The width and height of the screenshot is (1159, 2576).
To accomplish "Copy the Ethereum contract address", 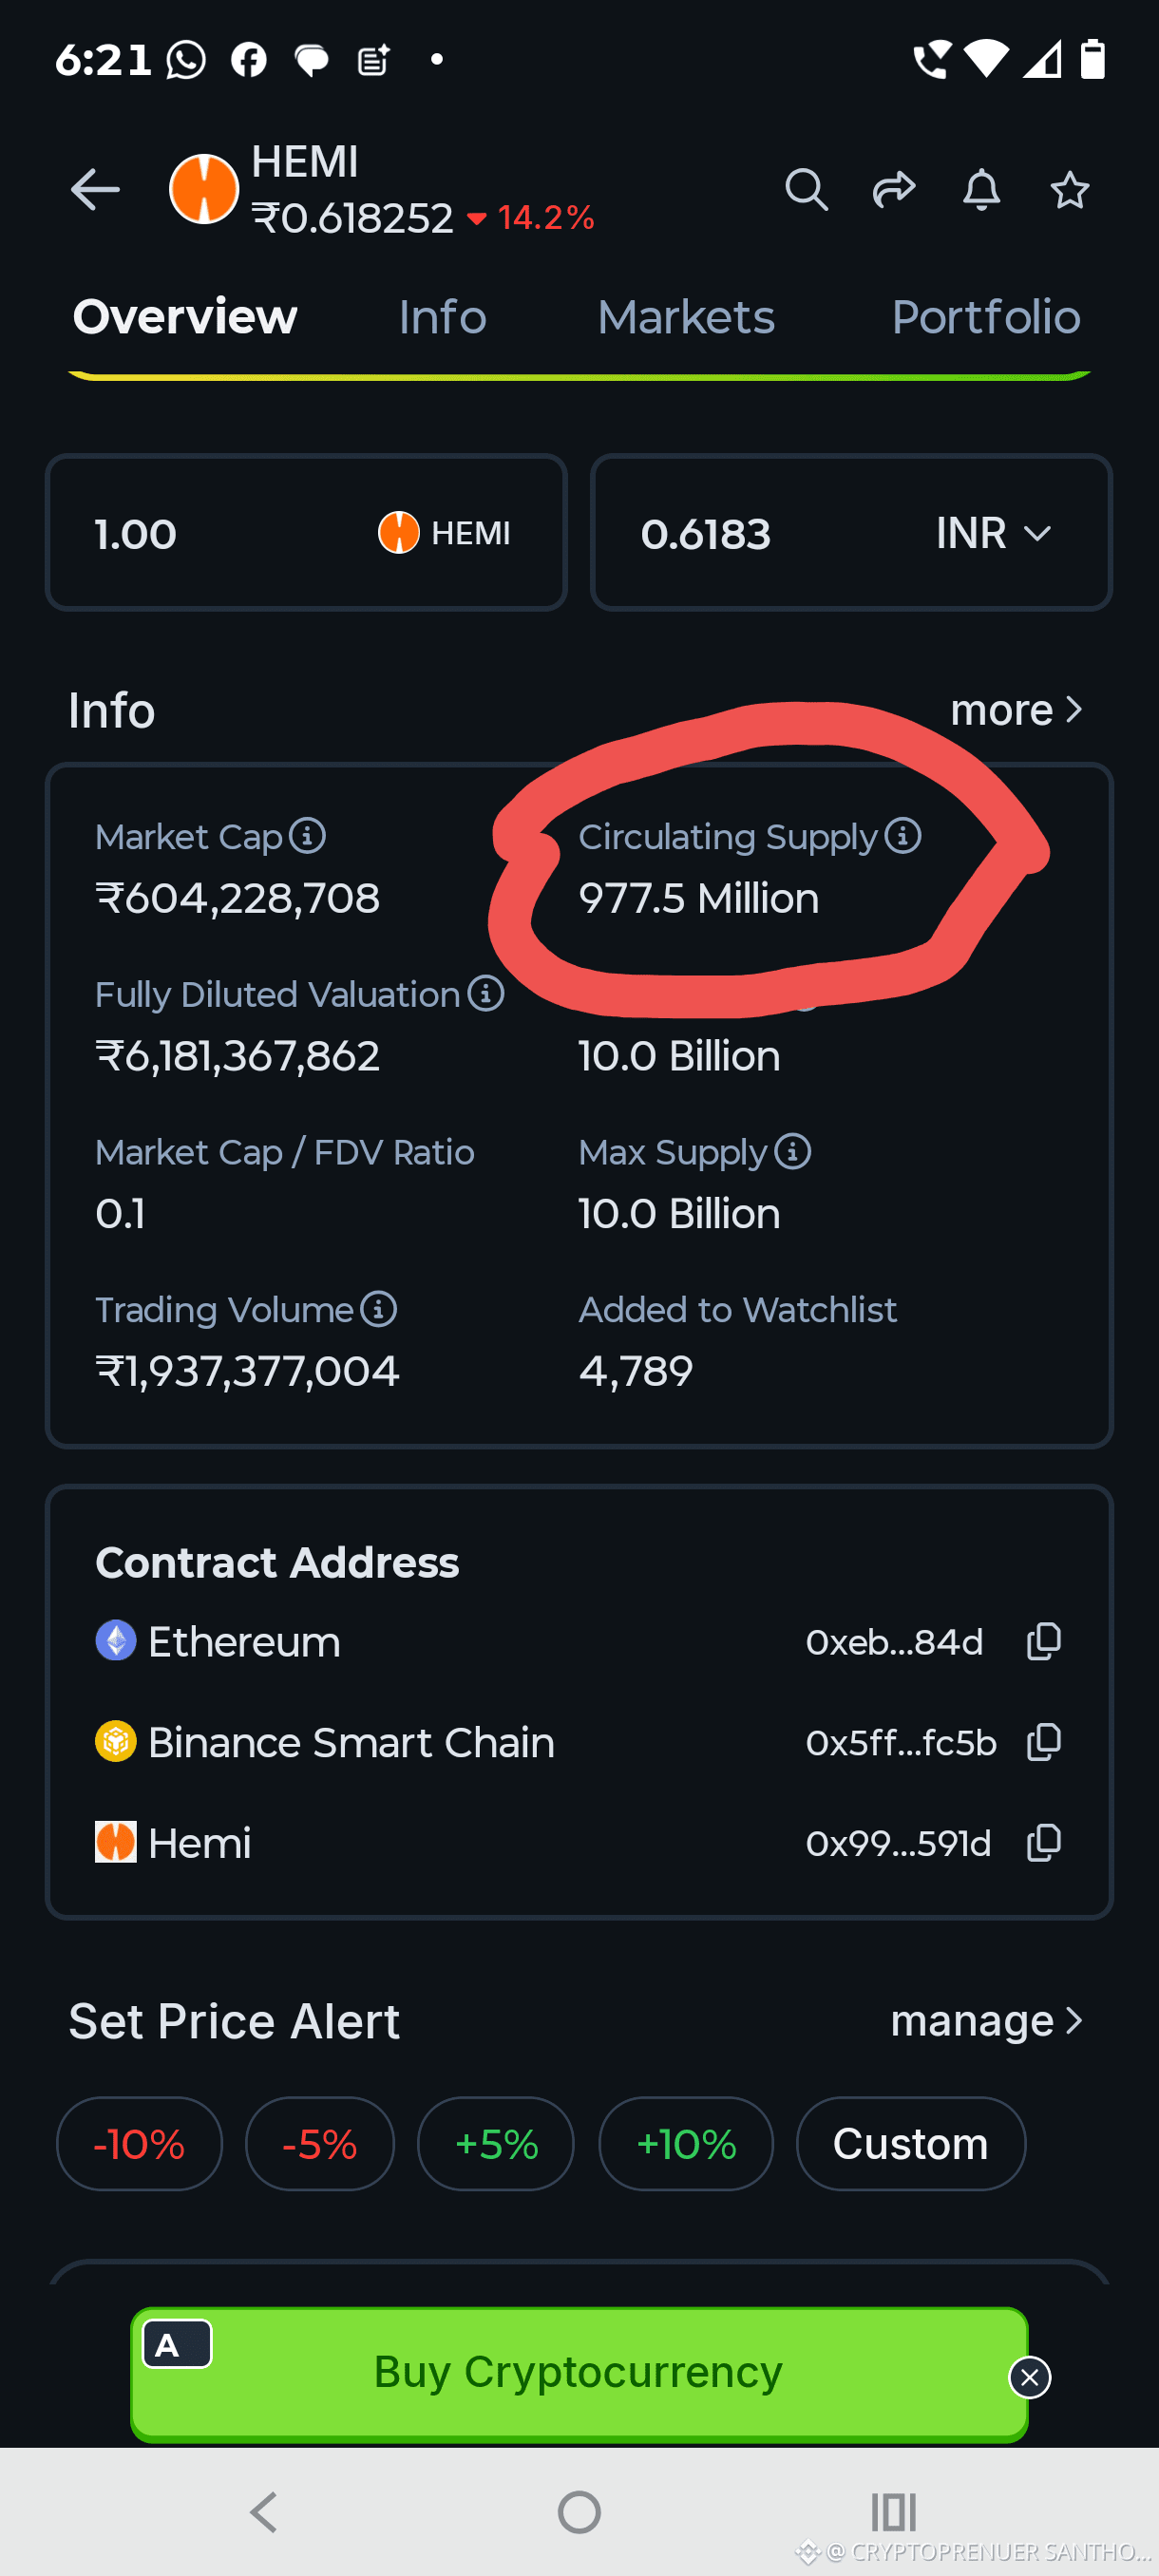I will pyautogui.click(x=1044, y=1642).
